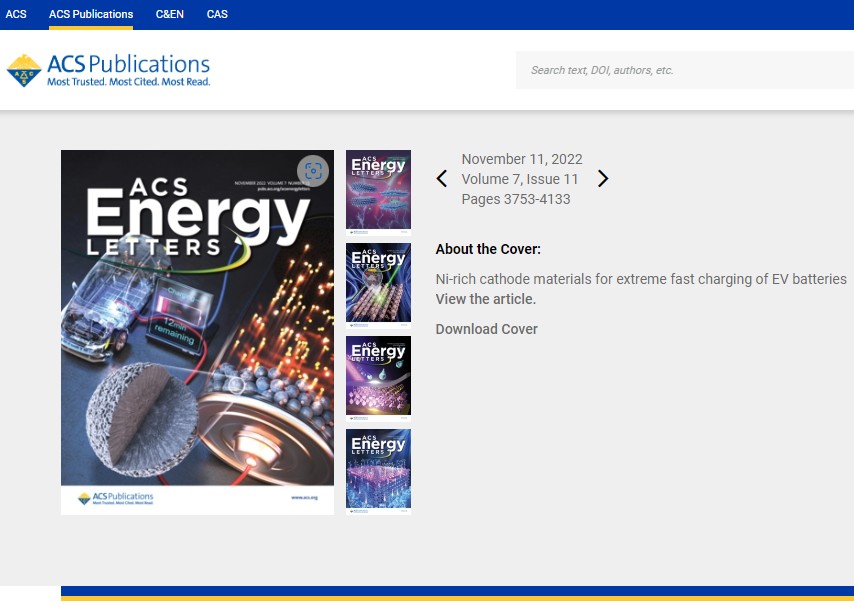Open the C&EN tab
Image resolution: width=854 pixels, height=605 pixels.
click(x=169, y=14)
